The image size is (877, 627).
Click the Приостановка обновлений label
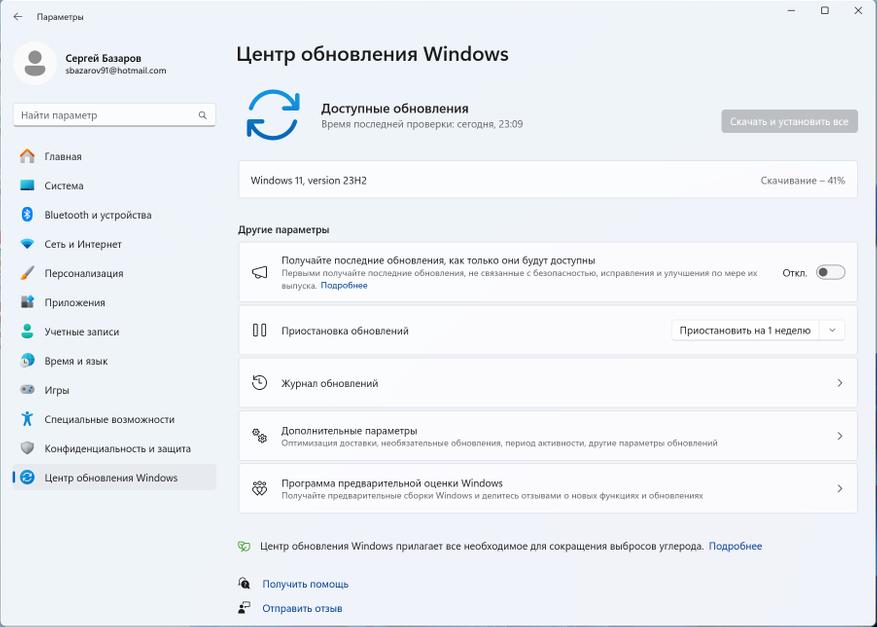coord(345,331)
